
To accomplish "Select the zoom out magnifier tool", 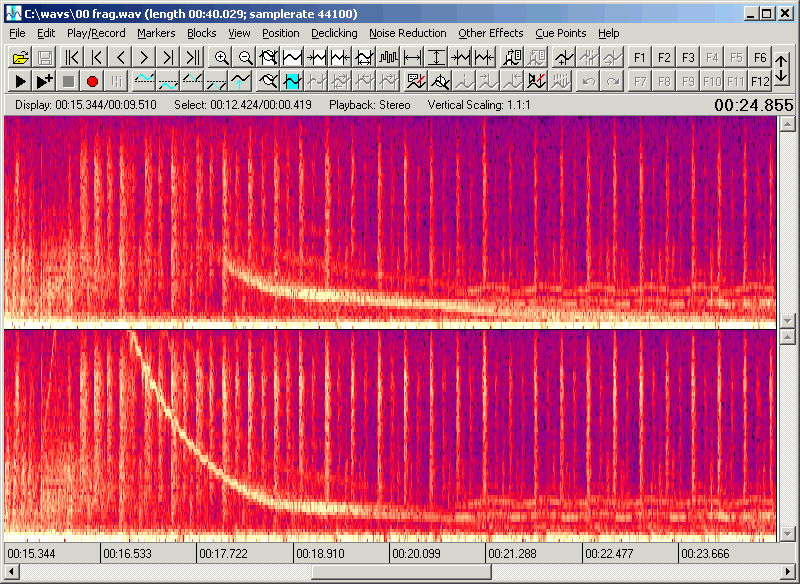I will point(245,57).
